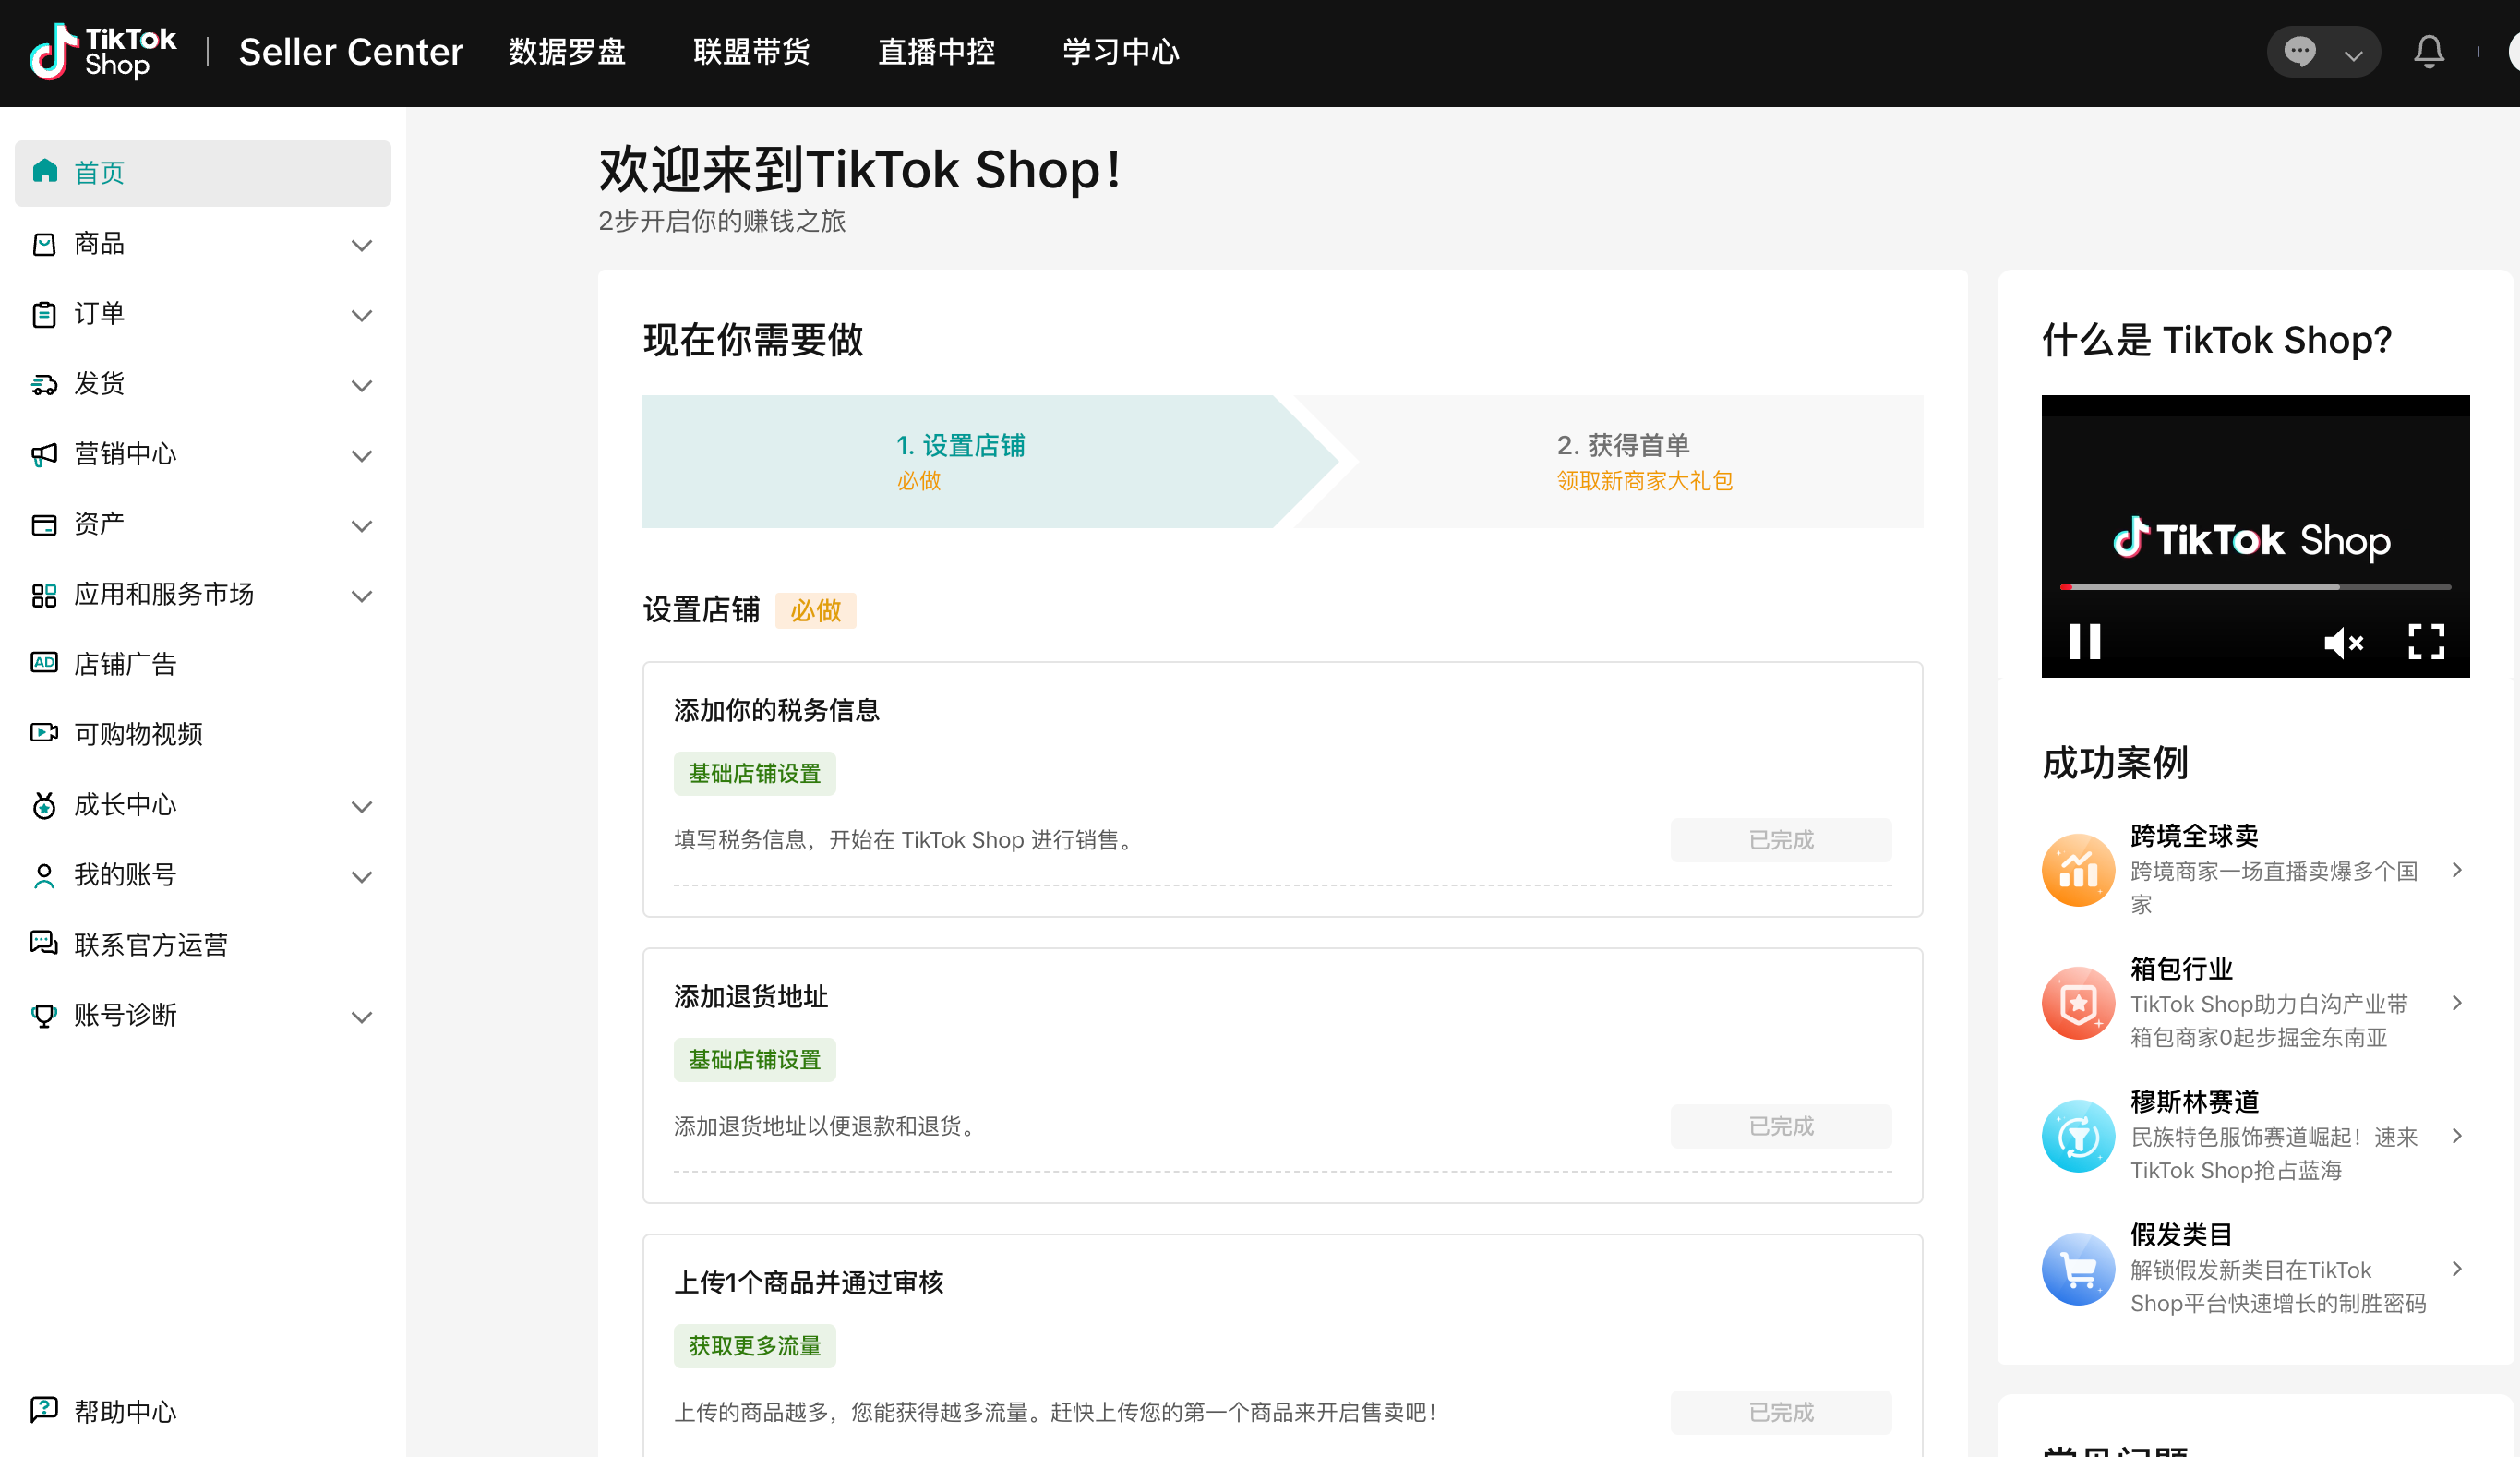The height and width of the screenshot is (1457, 2520).
Task: Click the notification bell icon
Action: [2428, 52]
